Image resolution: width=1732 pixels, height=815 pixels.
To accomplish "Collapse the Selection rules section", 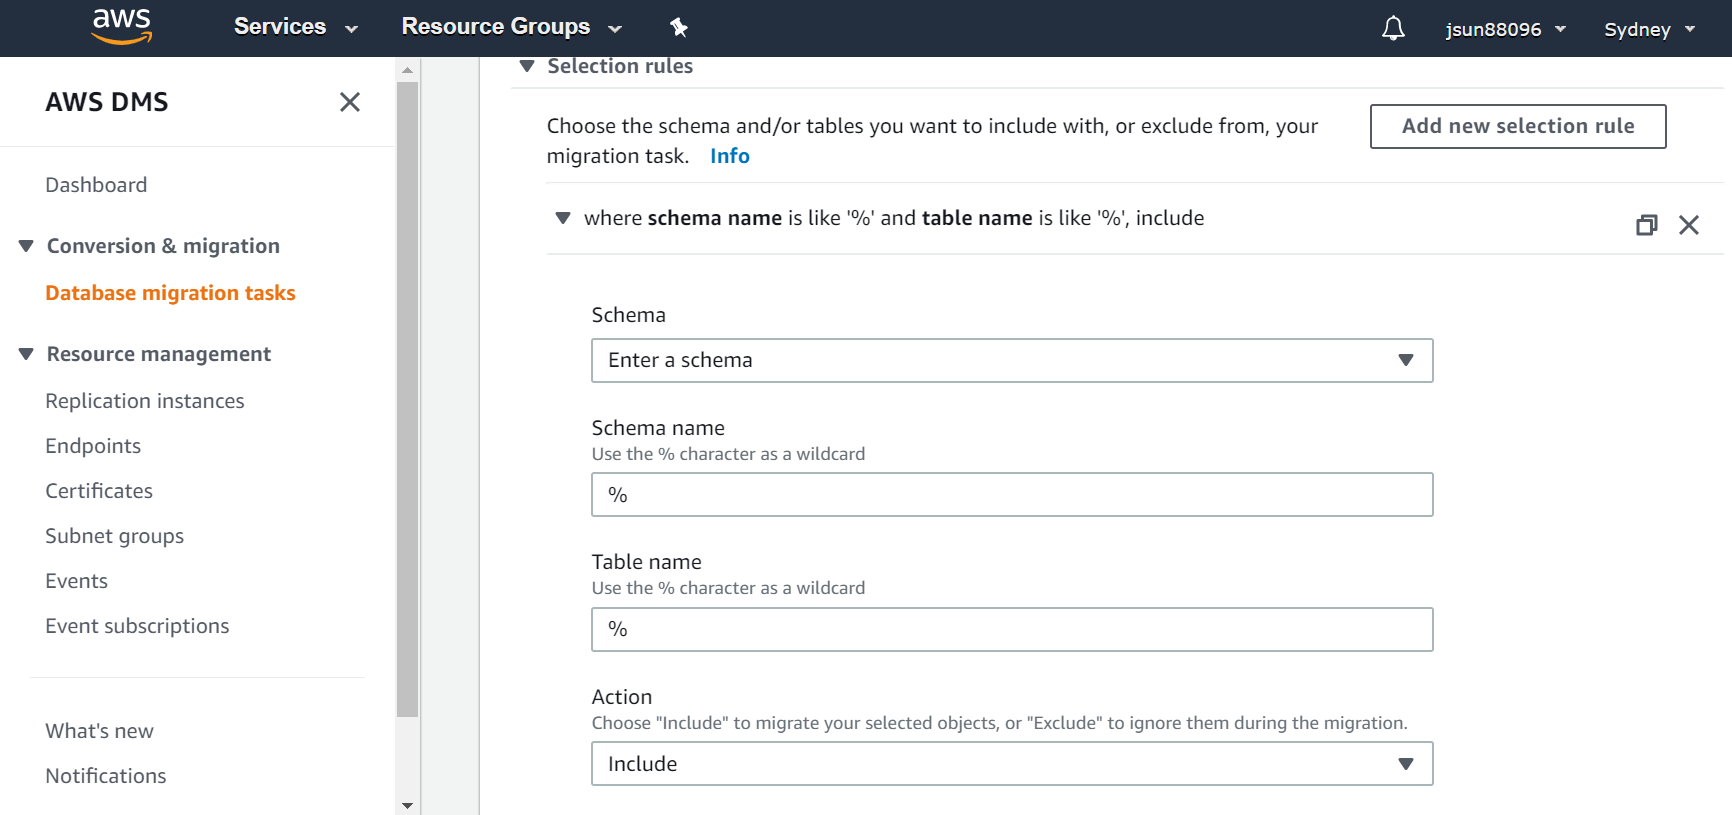I will (x=527, y=66).
